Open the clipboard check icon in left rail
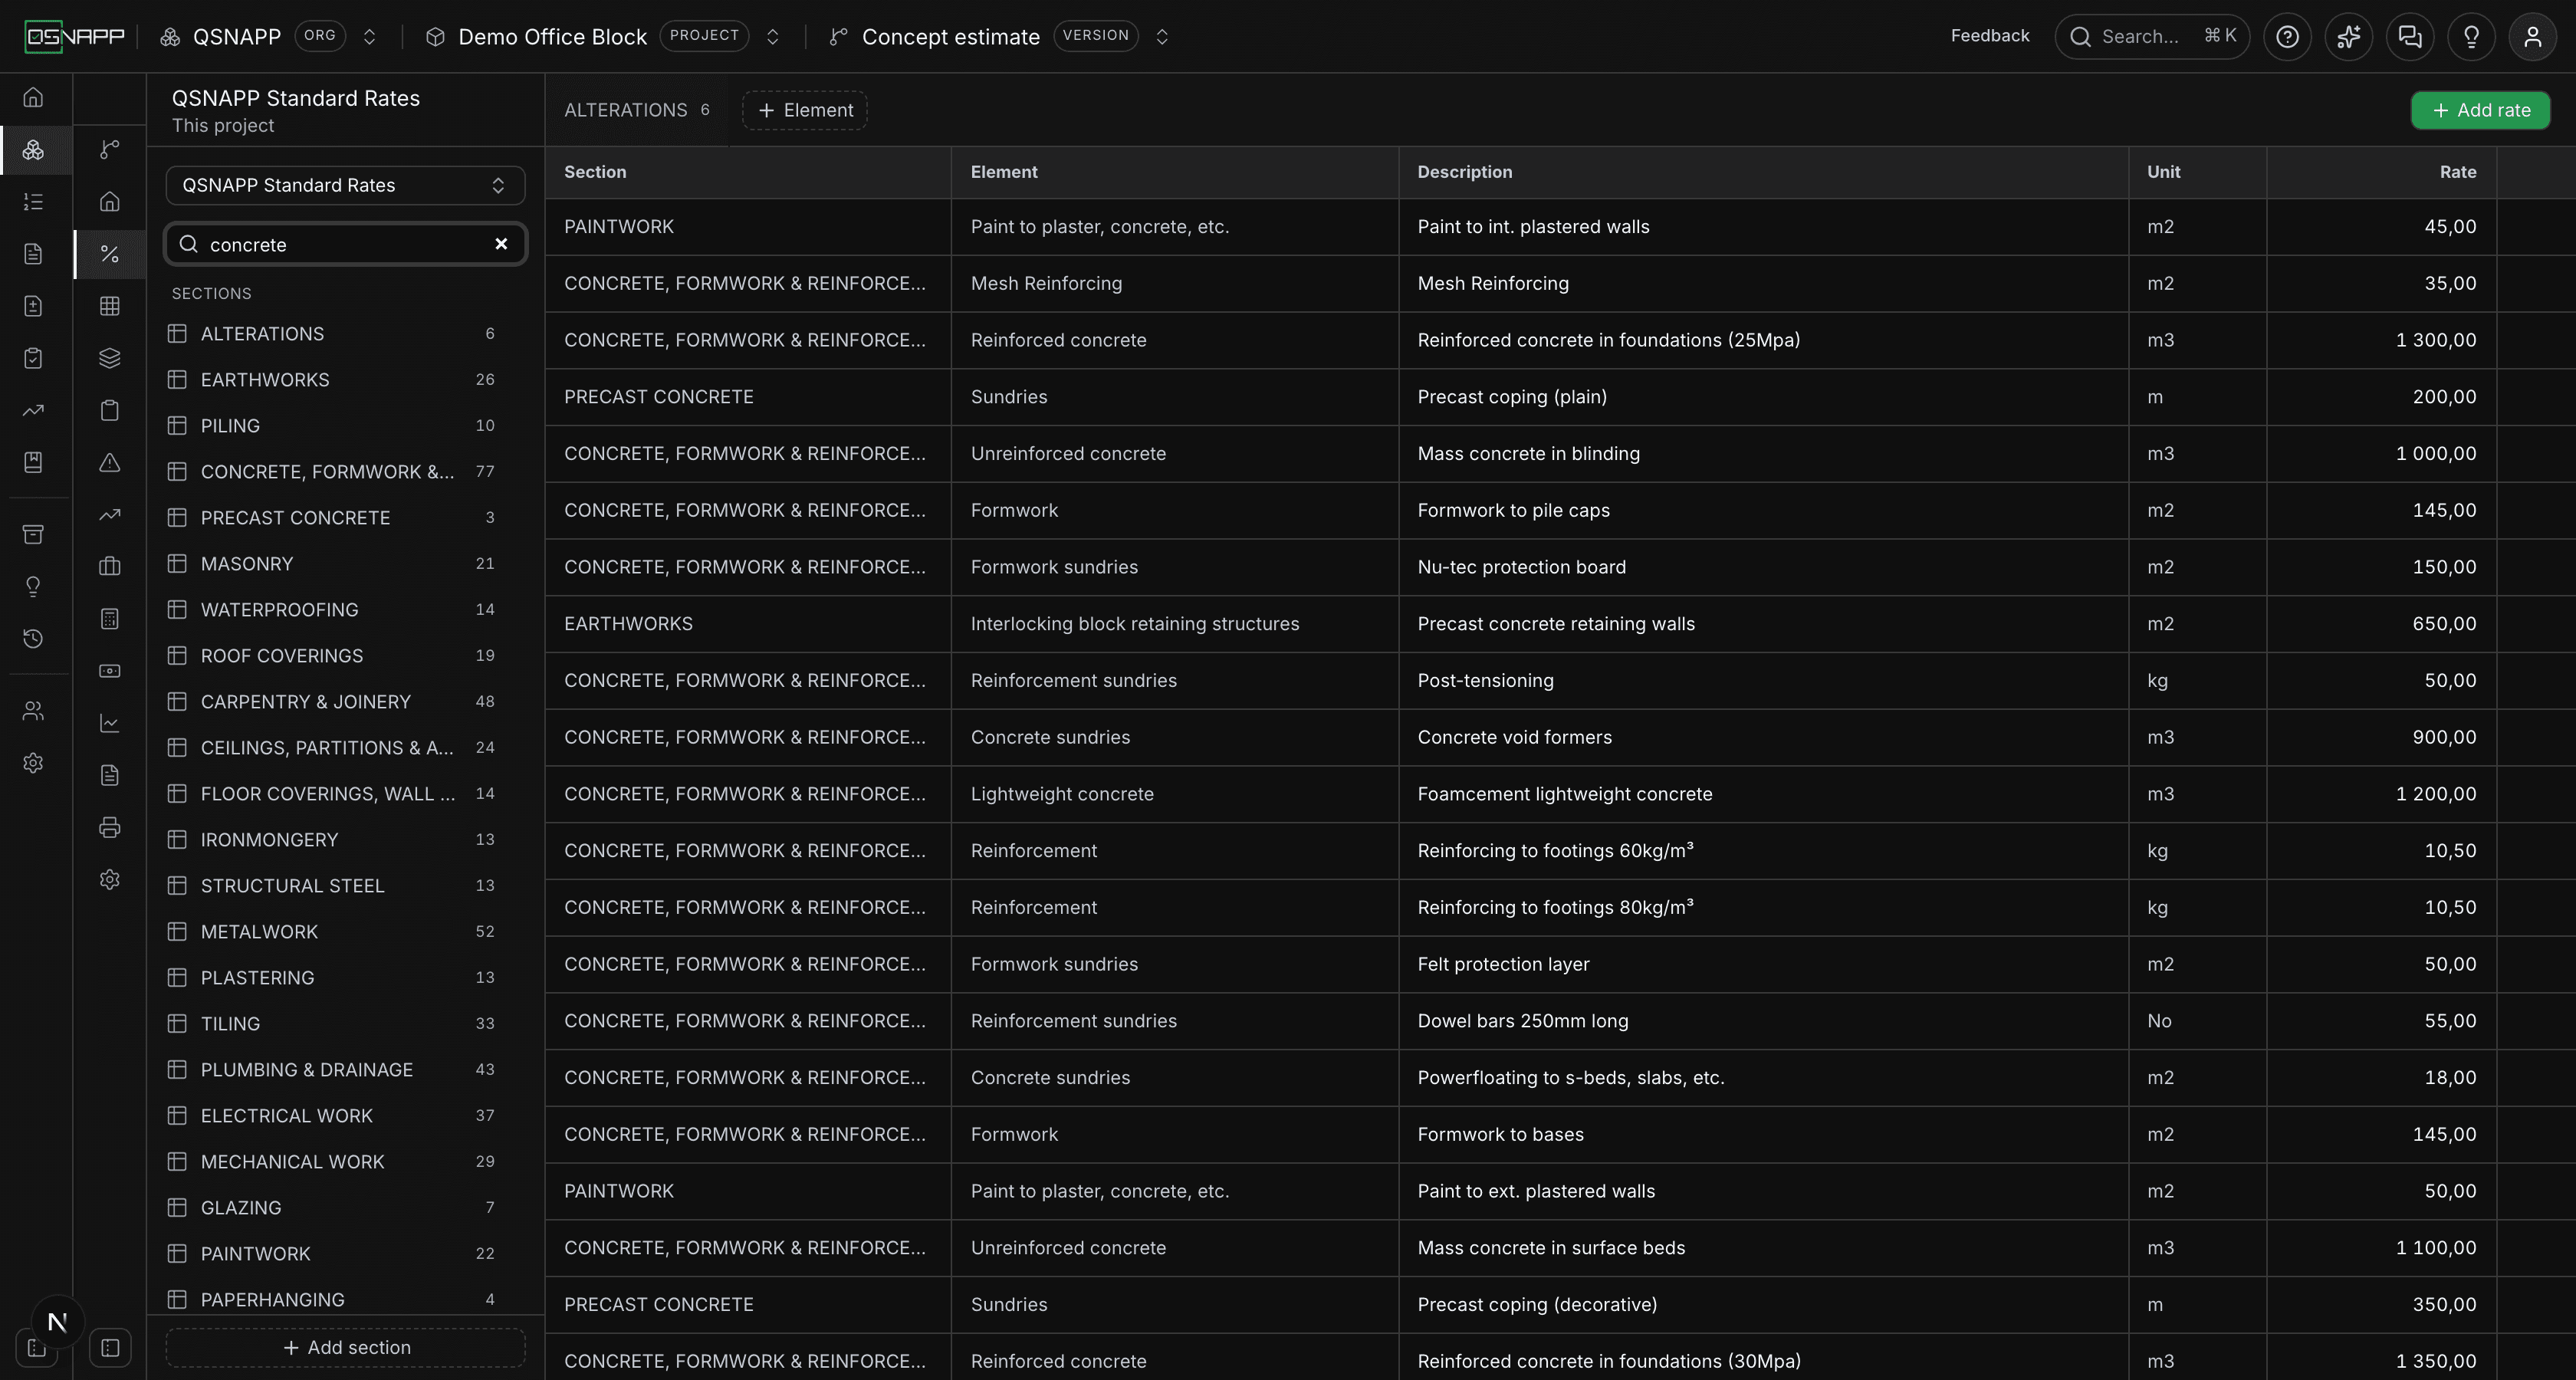Image resolution: width=2576 pixels, height=1380 pixels. point(34,358)
